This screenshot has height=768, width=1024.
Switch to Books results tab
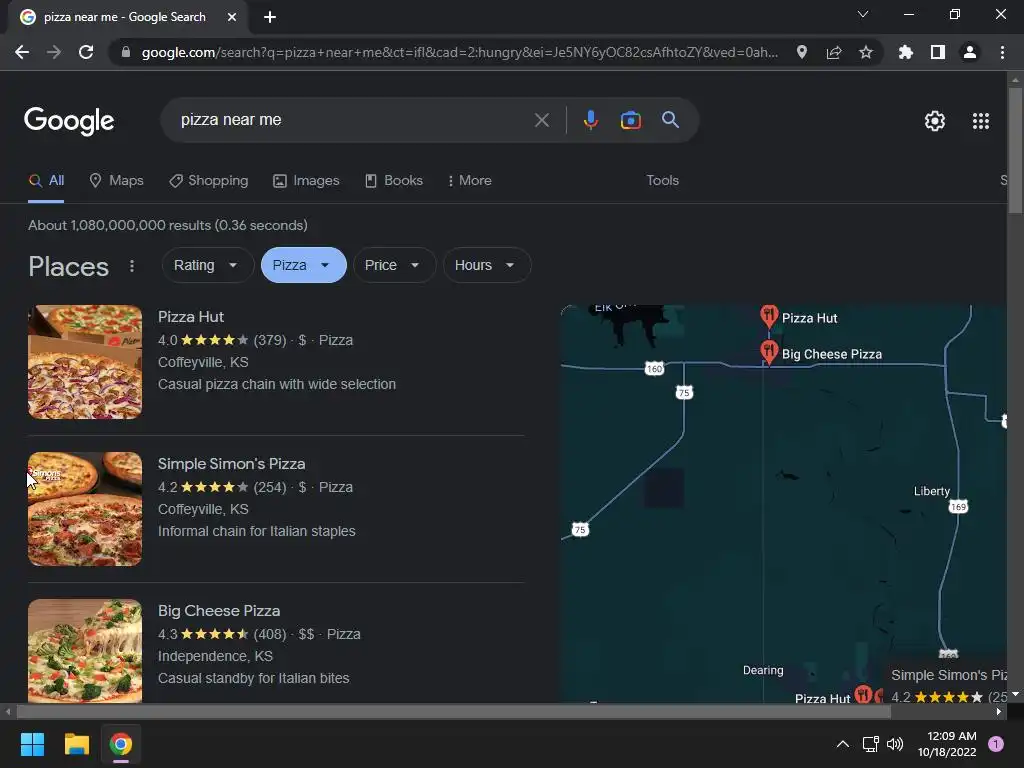[394, 181]
